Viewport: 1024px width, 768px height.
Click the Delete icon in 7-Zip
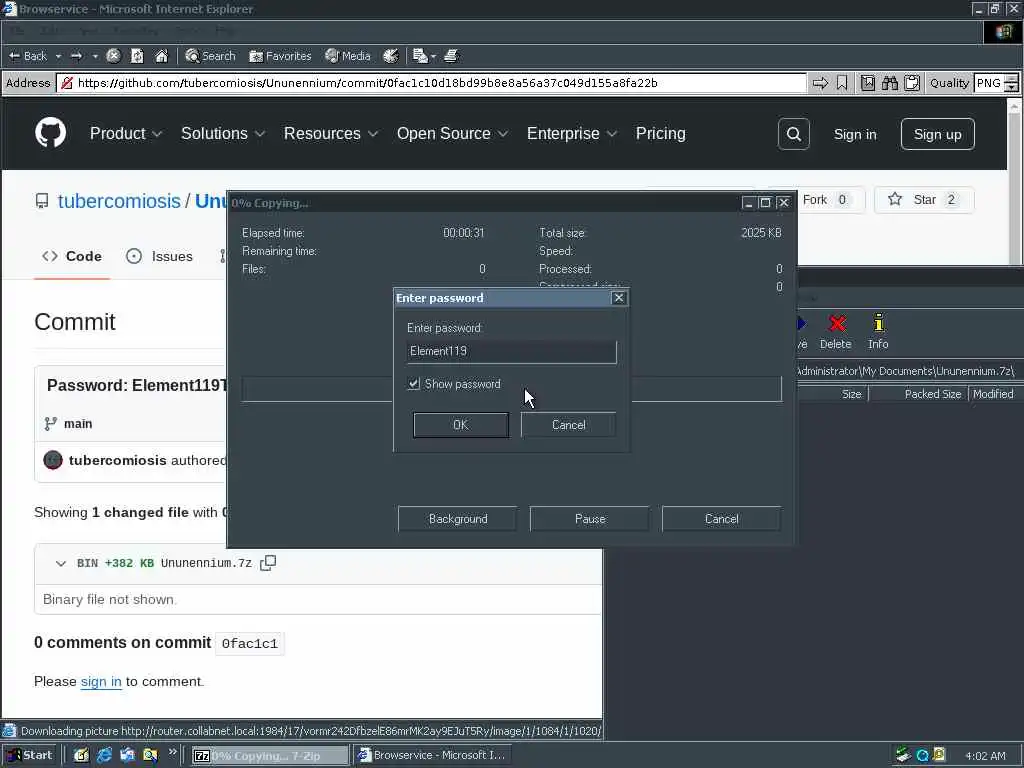(836, 331)
